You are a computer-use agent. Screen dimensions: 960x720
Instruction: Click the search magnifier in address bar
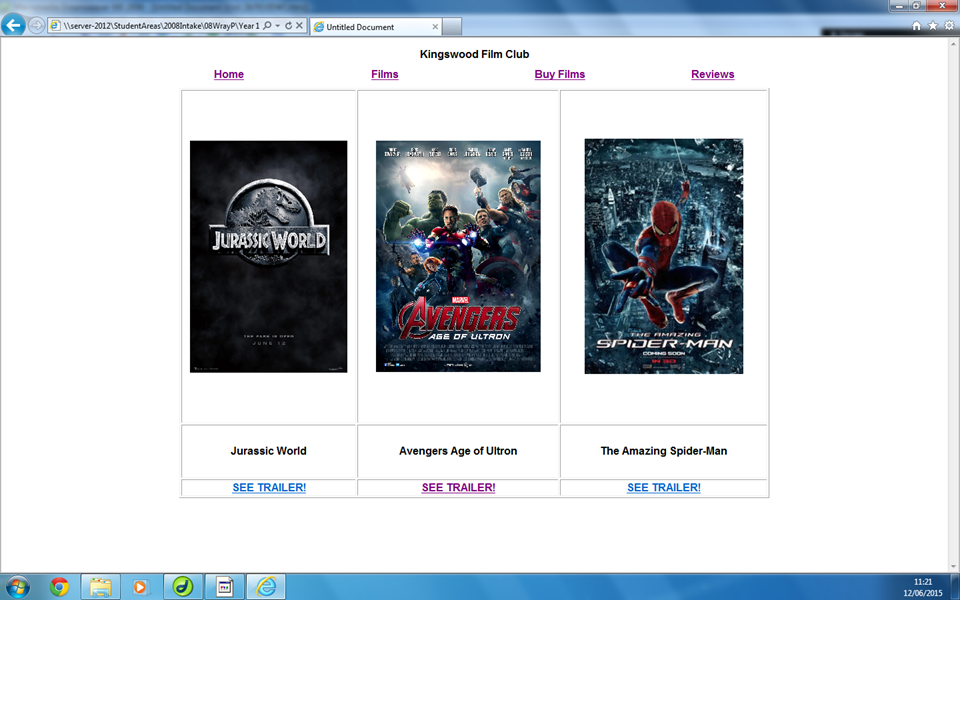pos(267,26)
